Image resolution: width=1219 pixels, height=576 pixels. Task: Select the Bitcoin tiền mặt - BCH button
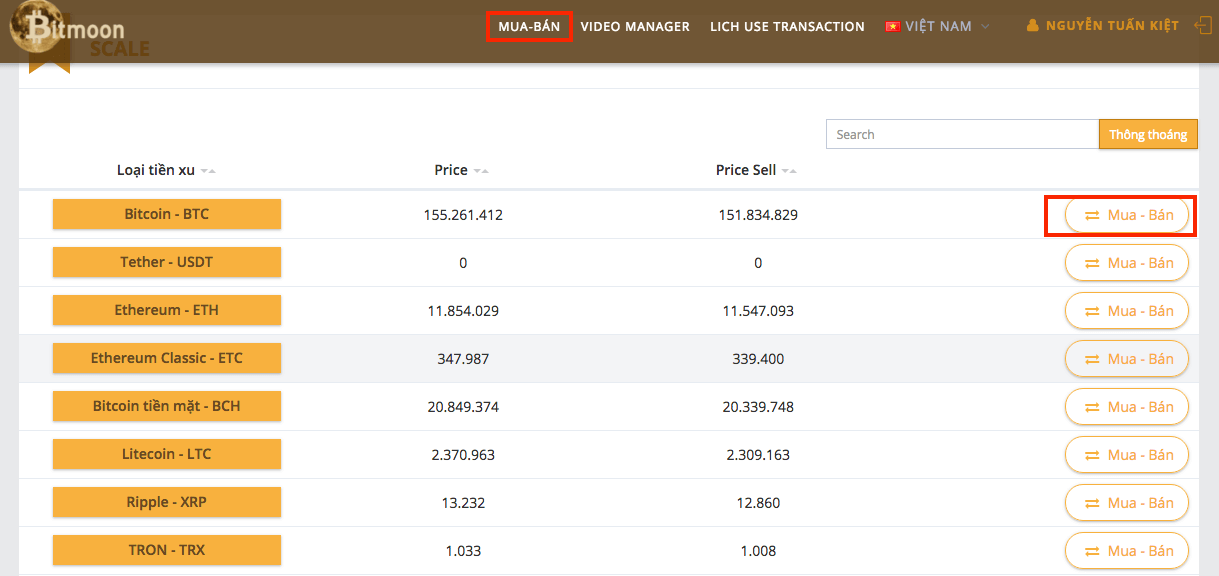[x=167, y=406]
